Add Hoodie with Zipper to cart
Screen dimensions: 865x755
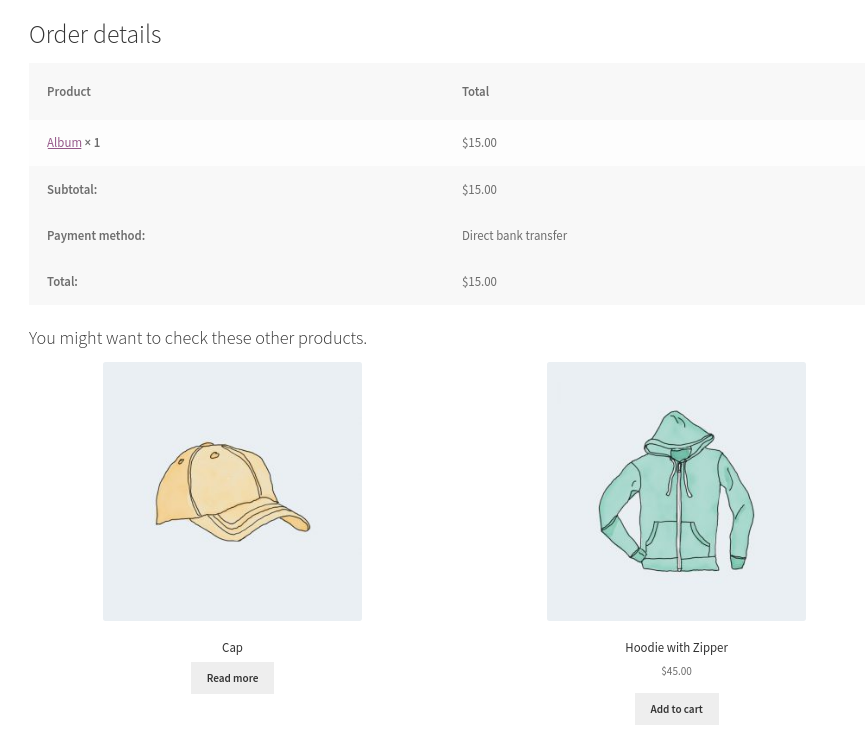tap(676, 709)
